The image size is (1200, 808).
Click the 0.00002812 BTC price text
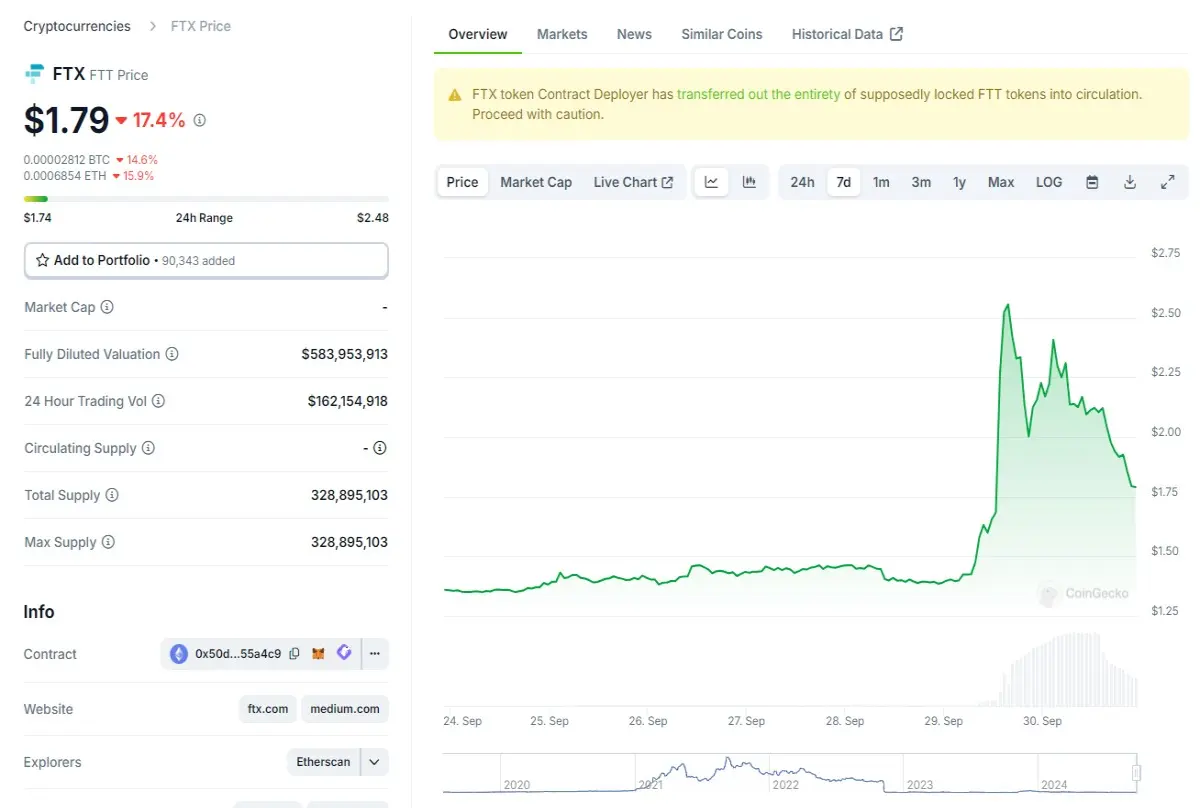tap(67, 159)
